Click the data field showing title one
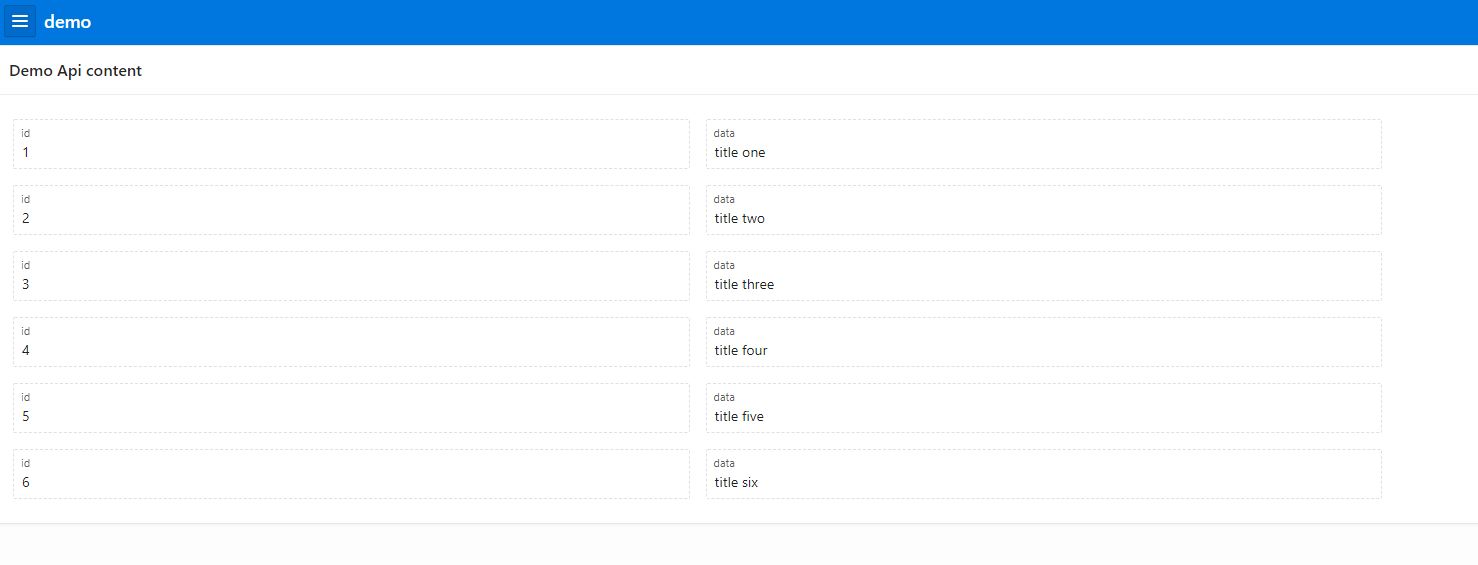 pos(1044,144)
